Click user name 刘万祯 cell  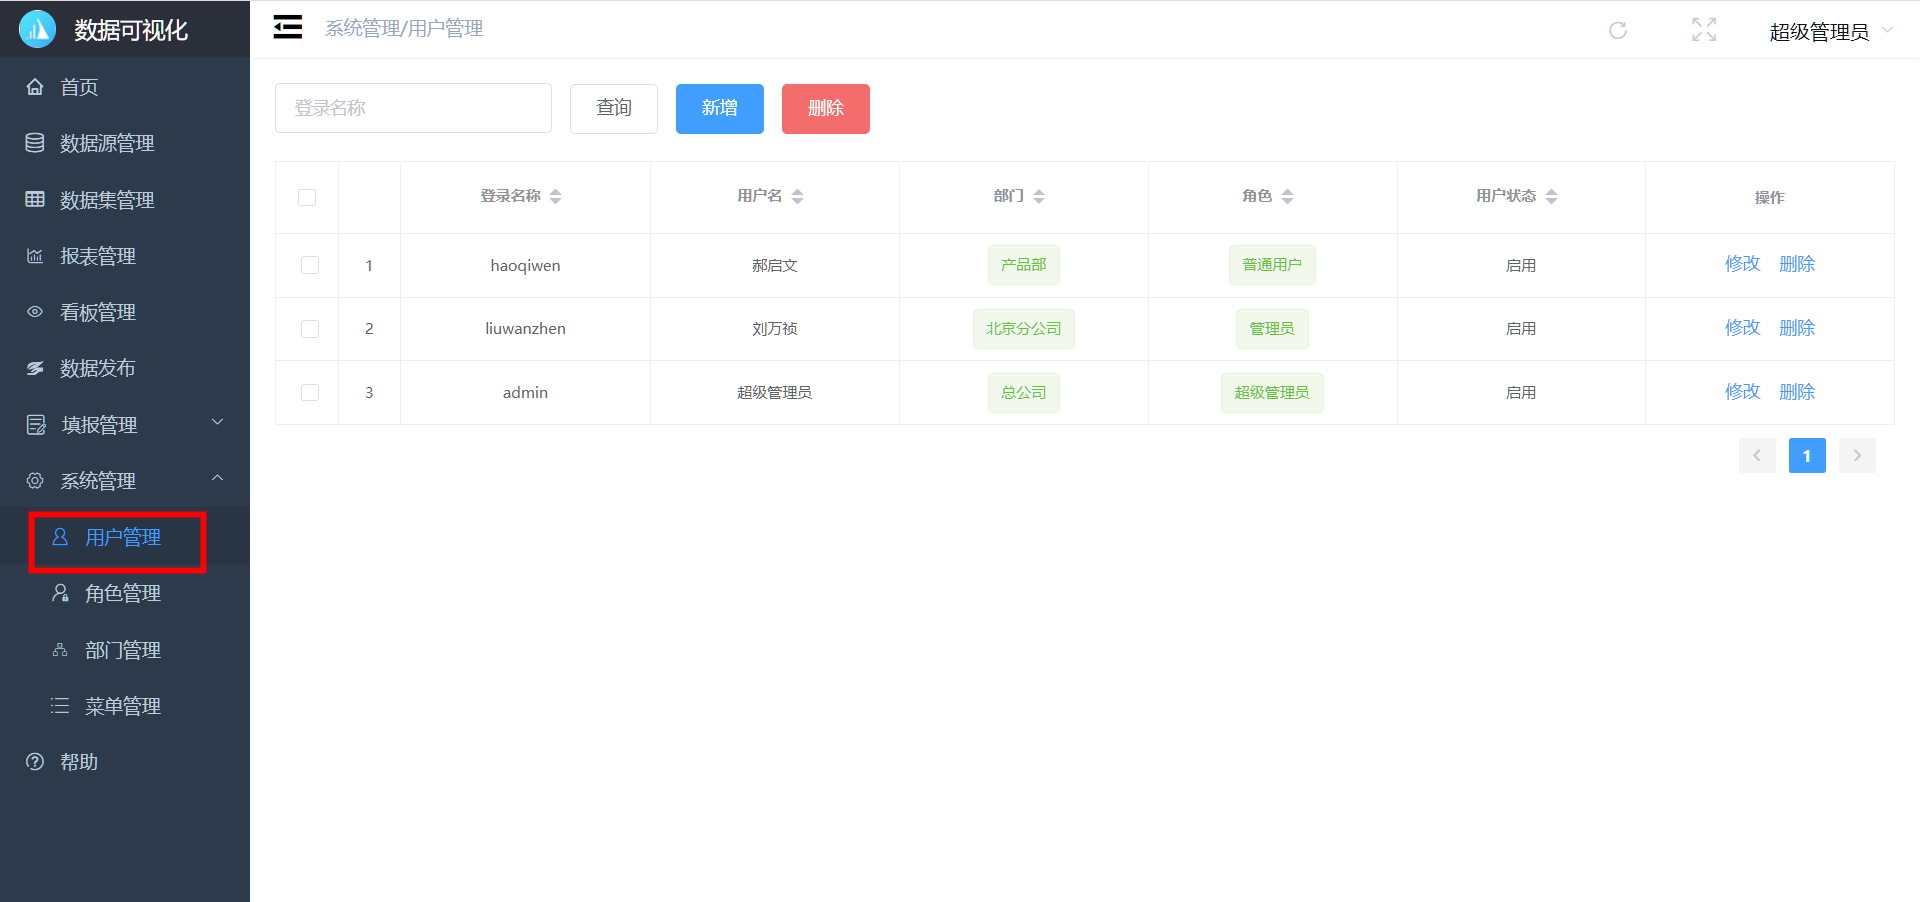[775, 329]
